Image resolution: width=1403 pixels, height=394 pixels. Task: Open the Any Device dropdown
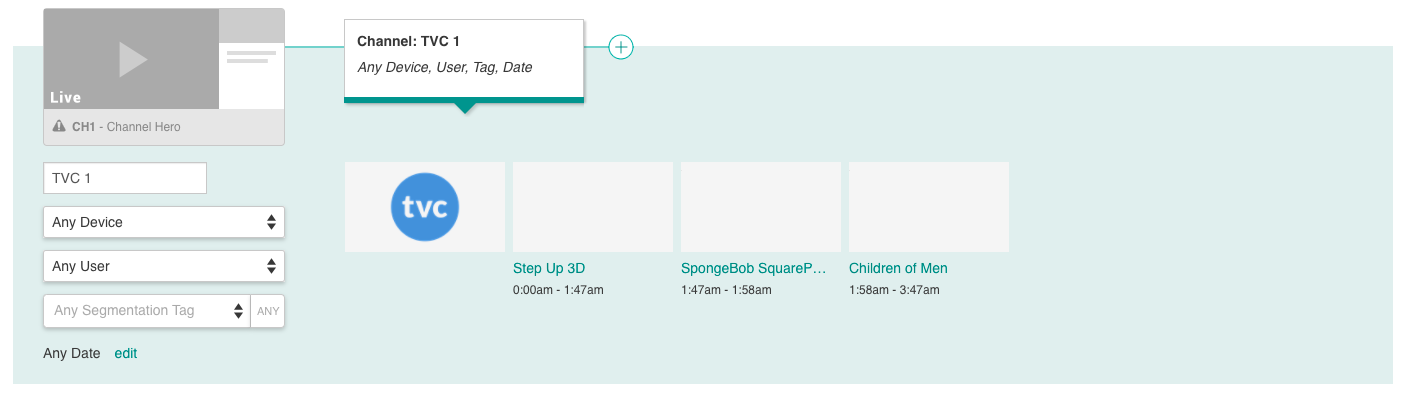point(164,222)
